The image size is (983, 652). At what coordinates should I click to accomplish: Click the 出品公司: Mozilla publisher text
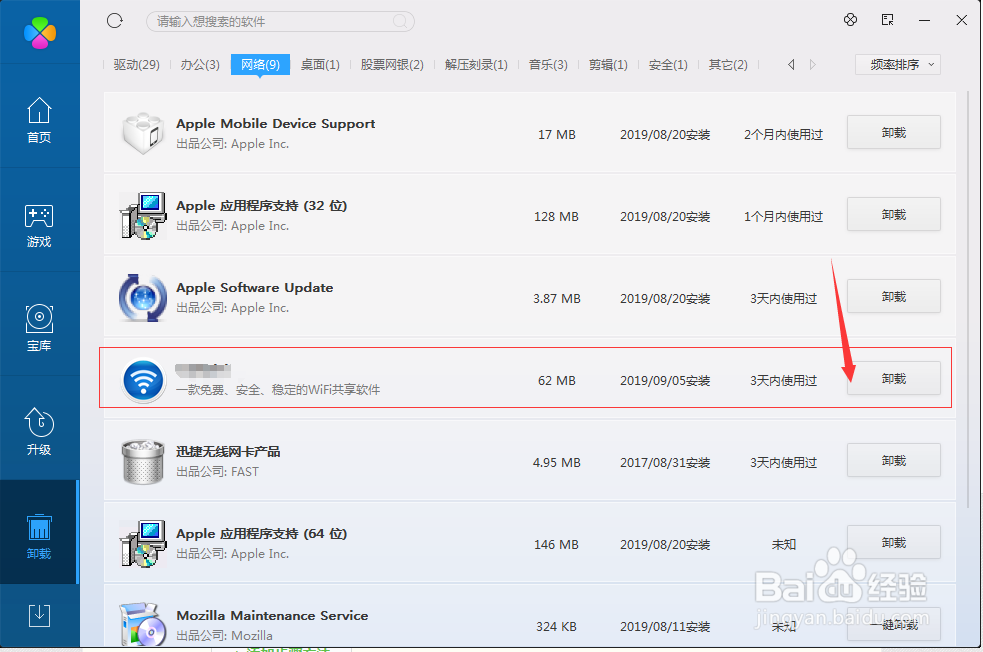(x=224, y=635)
